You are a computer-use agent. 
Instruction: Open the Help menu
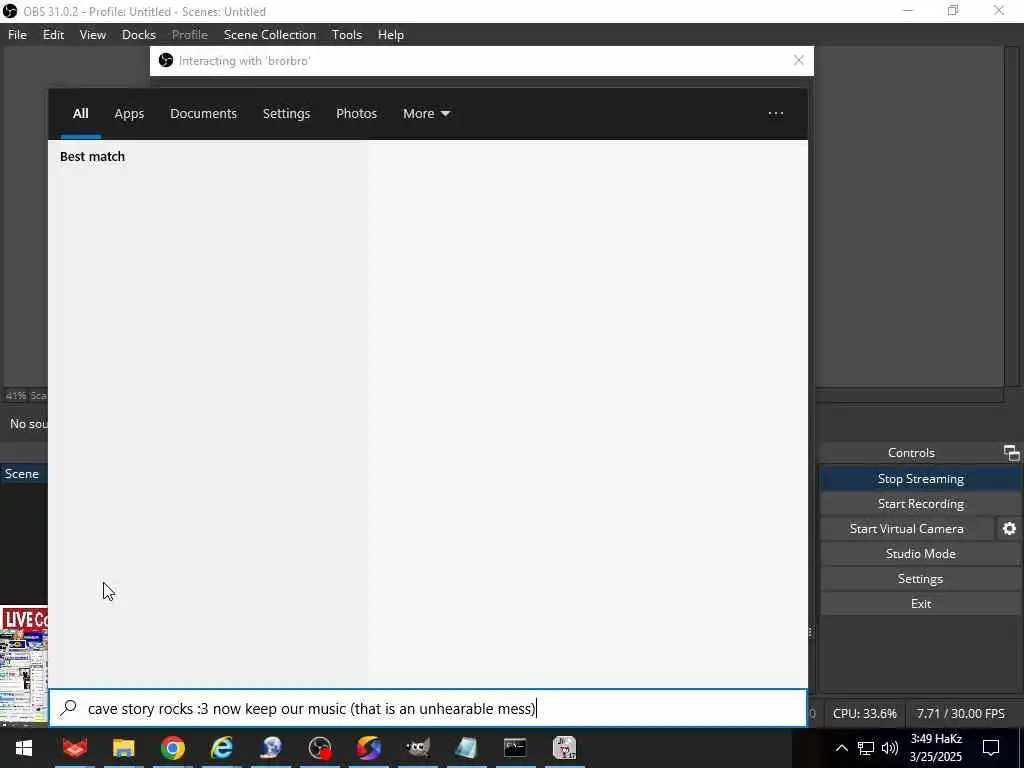[x=391, y=35]
